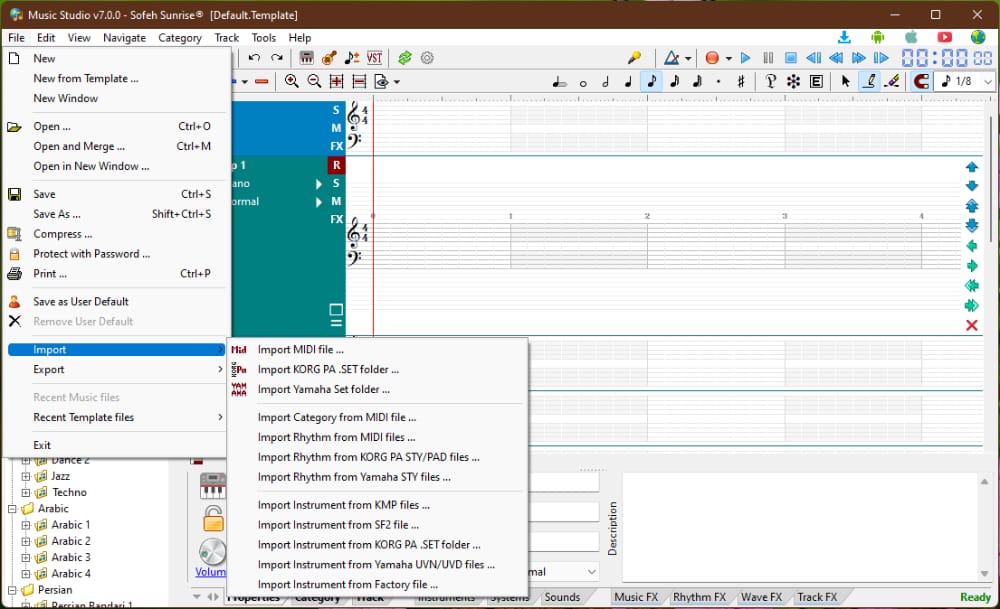The image size is (1000, 609).
Task: Click Save As in File menu
Action: (x=116, y=214)
